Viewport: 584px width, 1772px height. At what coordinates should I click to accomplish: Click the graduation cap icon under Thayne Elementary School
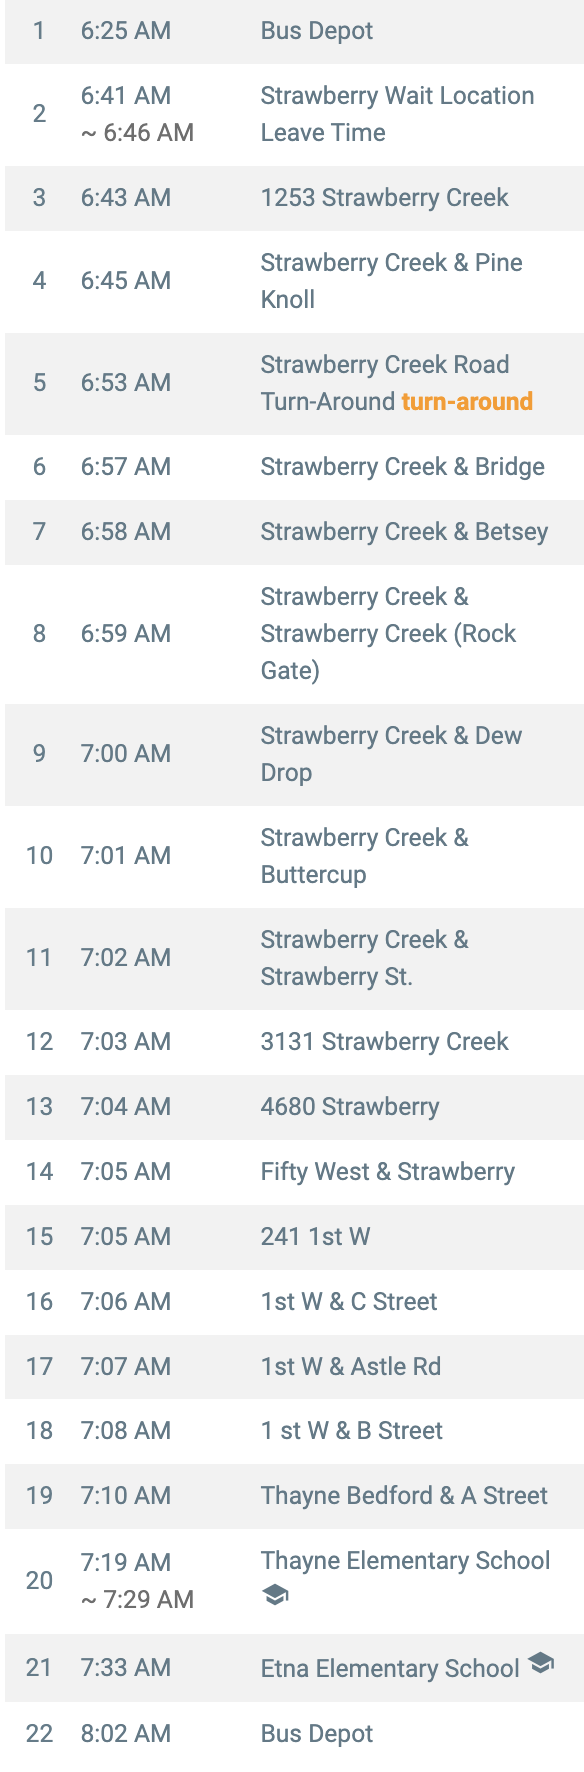tap(275, 1595)
